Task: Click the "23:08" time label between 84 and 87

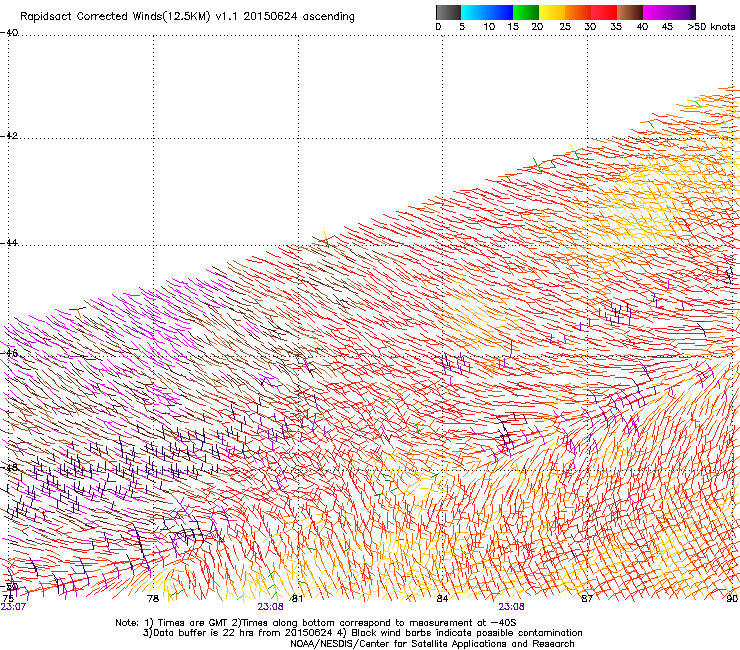Action: (x=512, y=607)
